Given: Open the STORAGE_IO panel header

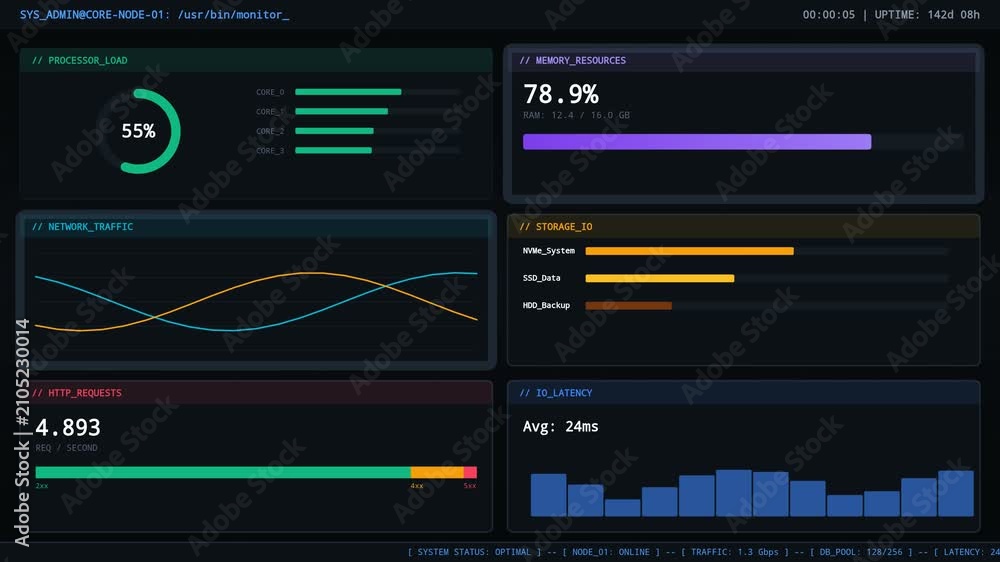Looking at the screenshot, I should pos(744,227).
